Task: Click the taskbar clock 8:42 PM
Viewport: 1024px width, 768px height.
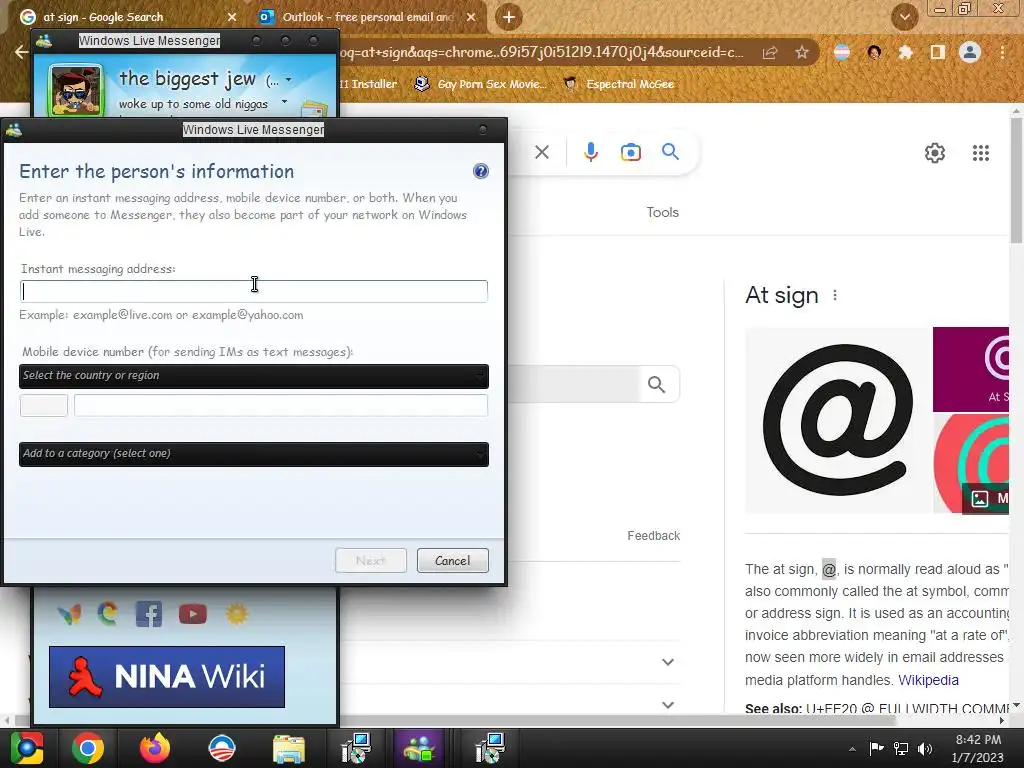Action: tap(978, 740)
